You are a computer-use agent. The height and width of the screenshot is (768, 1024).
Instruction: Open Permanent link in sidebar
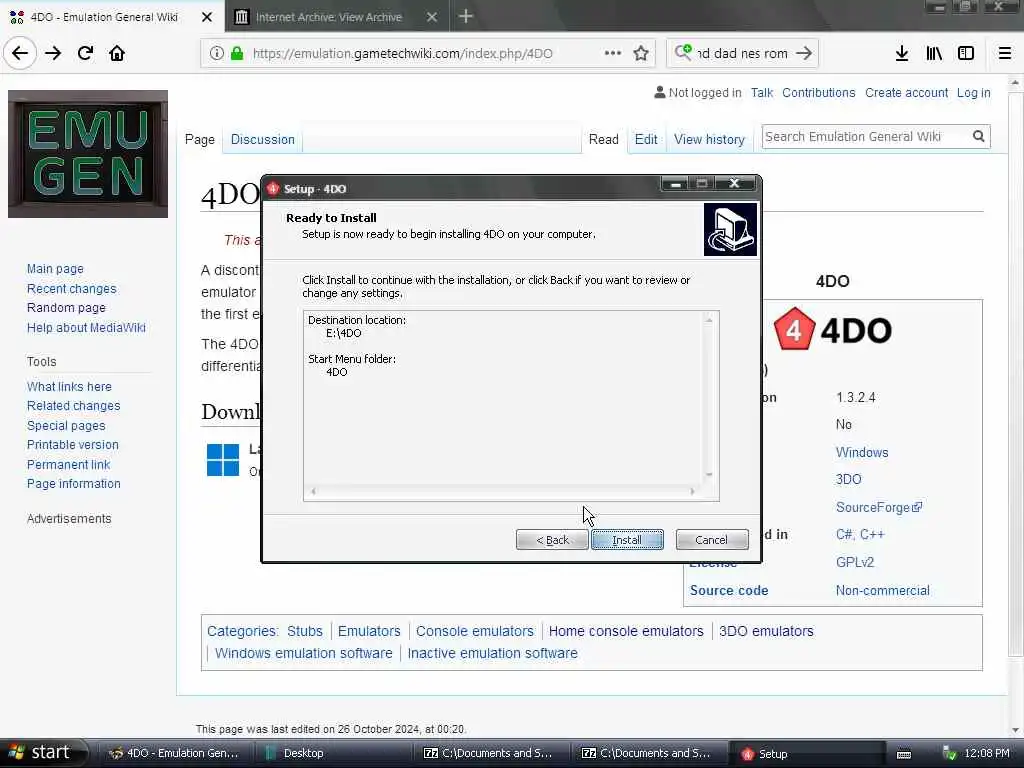click(68, 465)
